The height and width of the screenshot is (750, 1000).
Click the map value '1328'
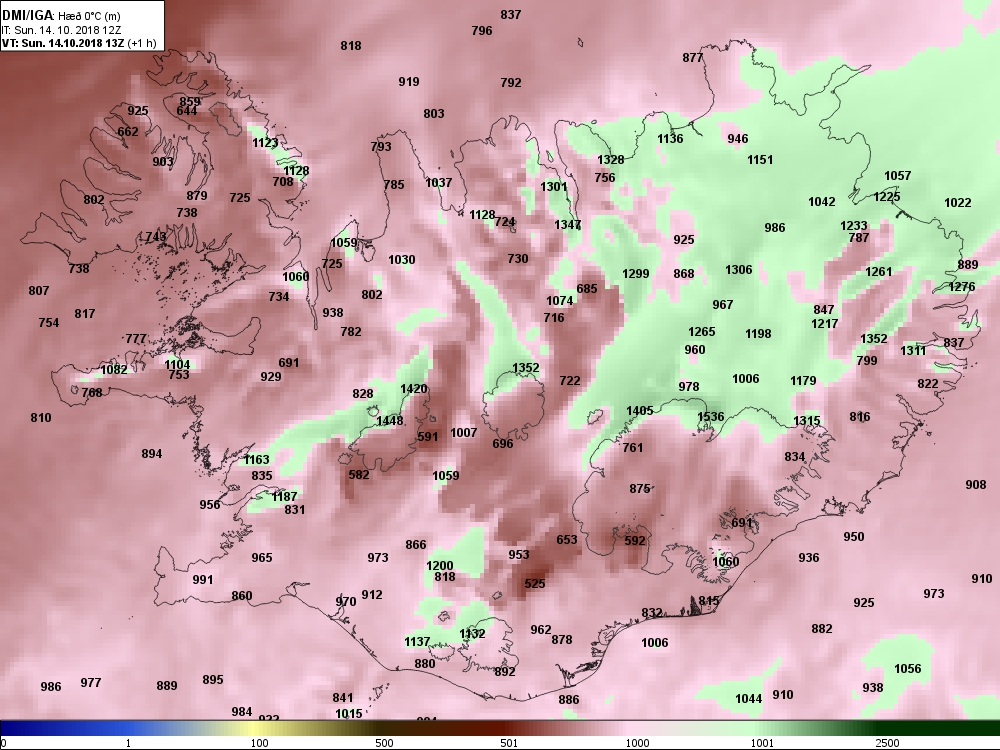(610, 159)
